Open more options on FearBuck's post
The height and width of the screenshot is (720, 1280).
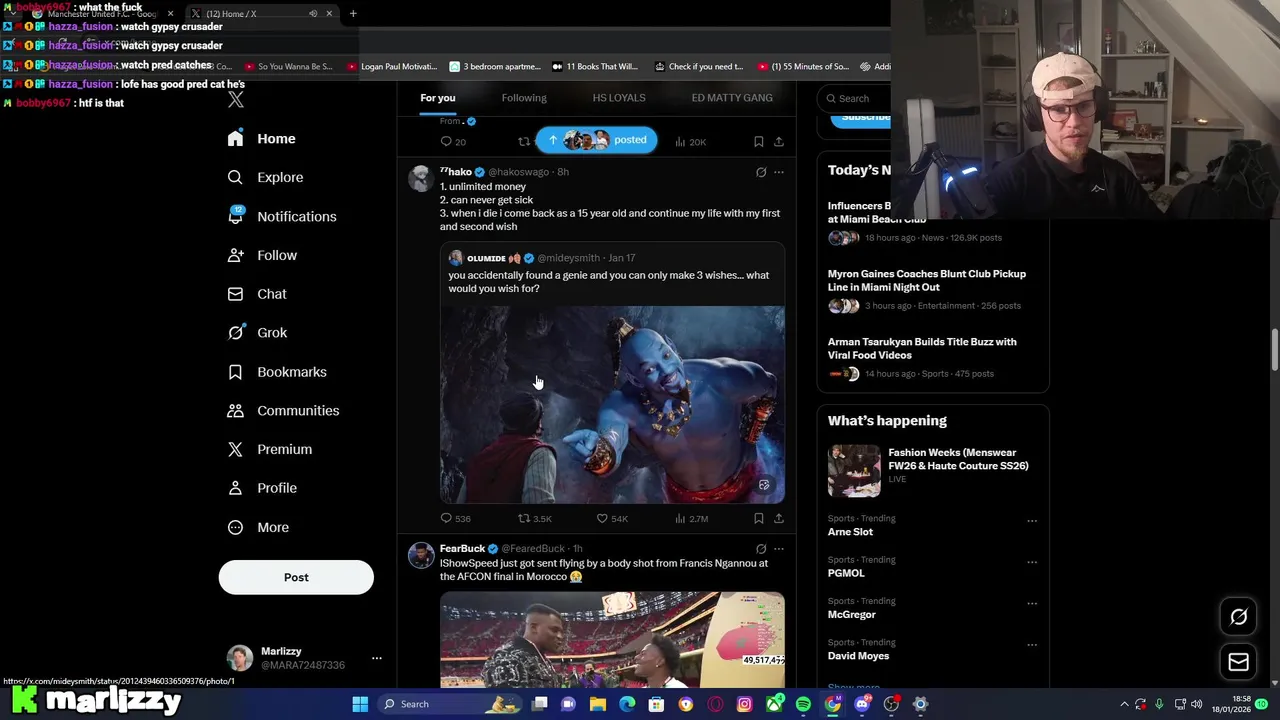(x=779, y=549)
